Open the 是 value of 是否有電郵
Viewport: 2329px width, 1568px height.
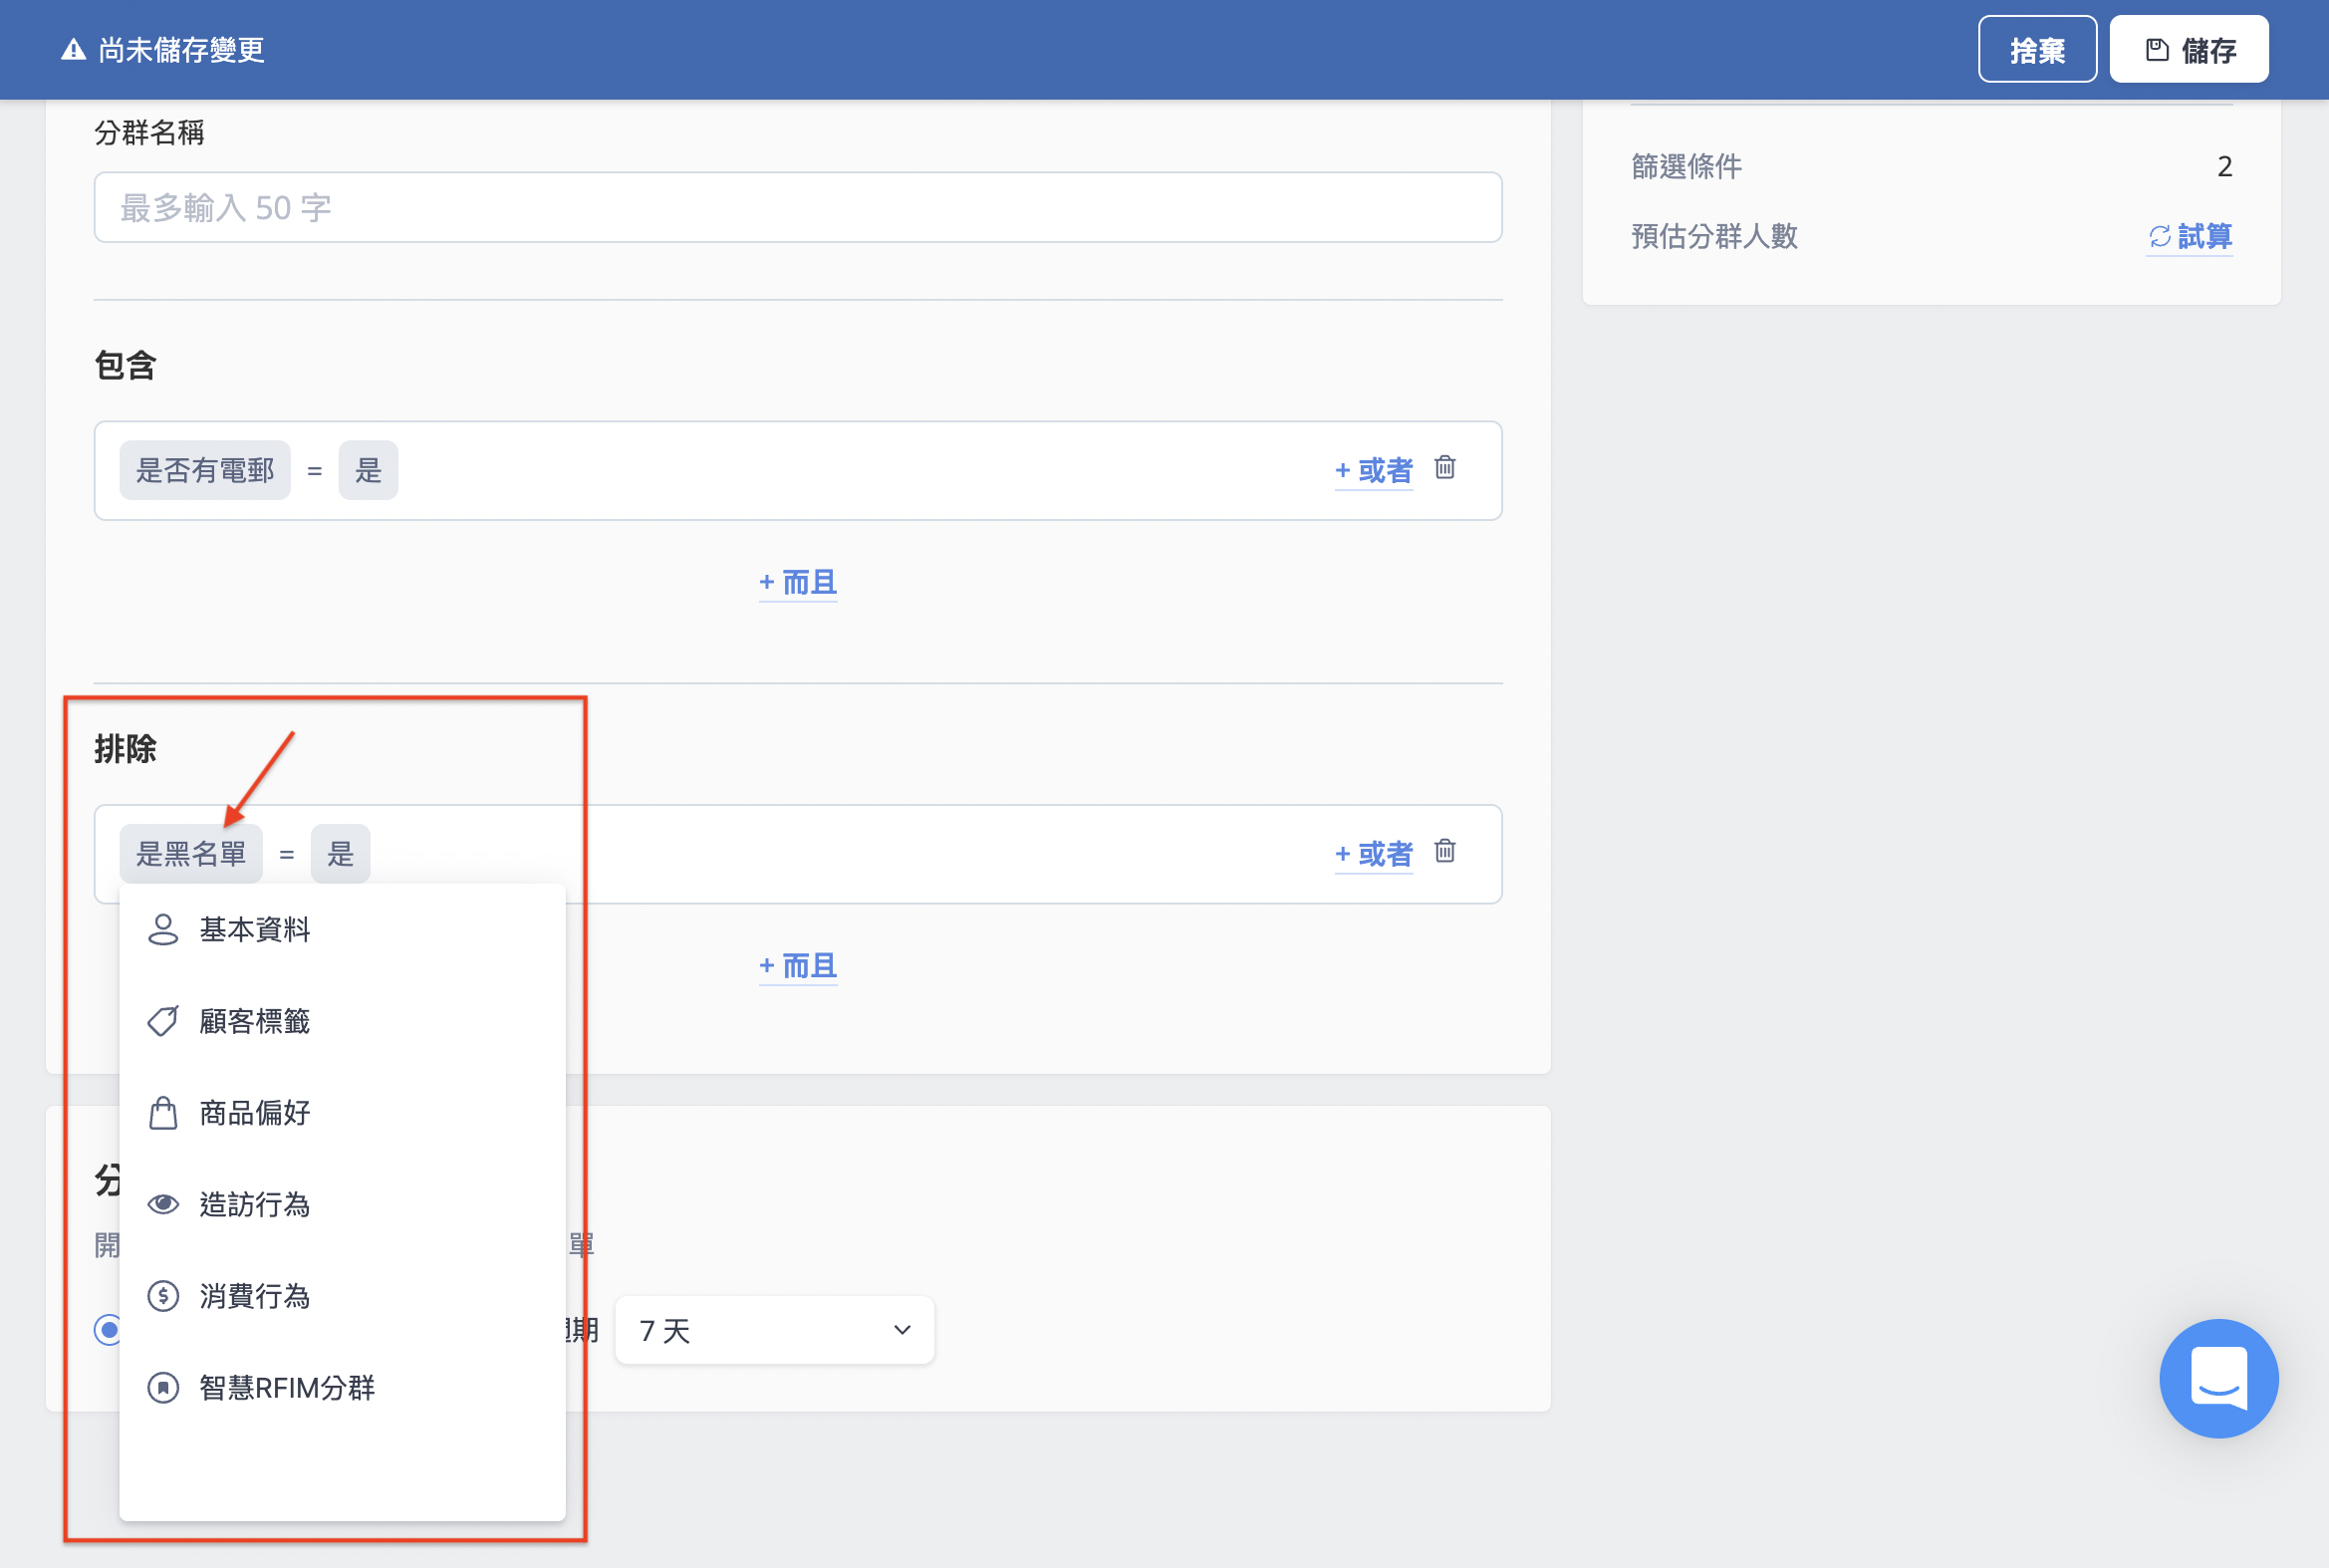coord(368,470)
